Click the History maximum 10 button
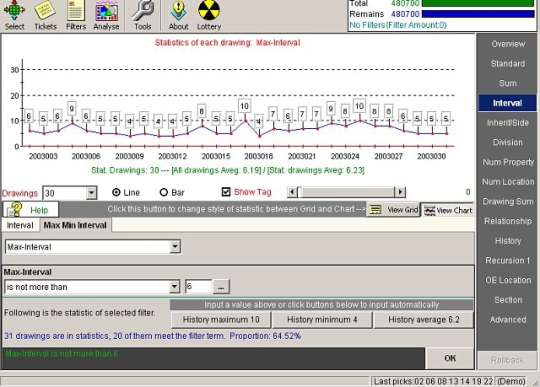Viewport: 540px width, 387px height. point(221,320)
